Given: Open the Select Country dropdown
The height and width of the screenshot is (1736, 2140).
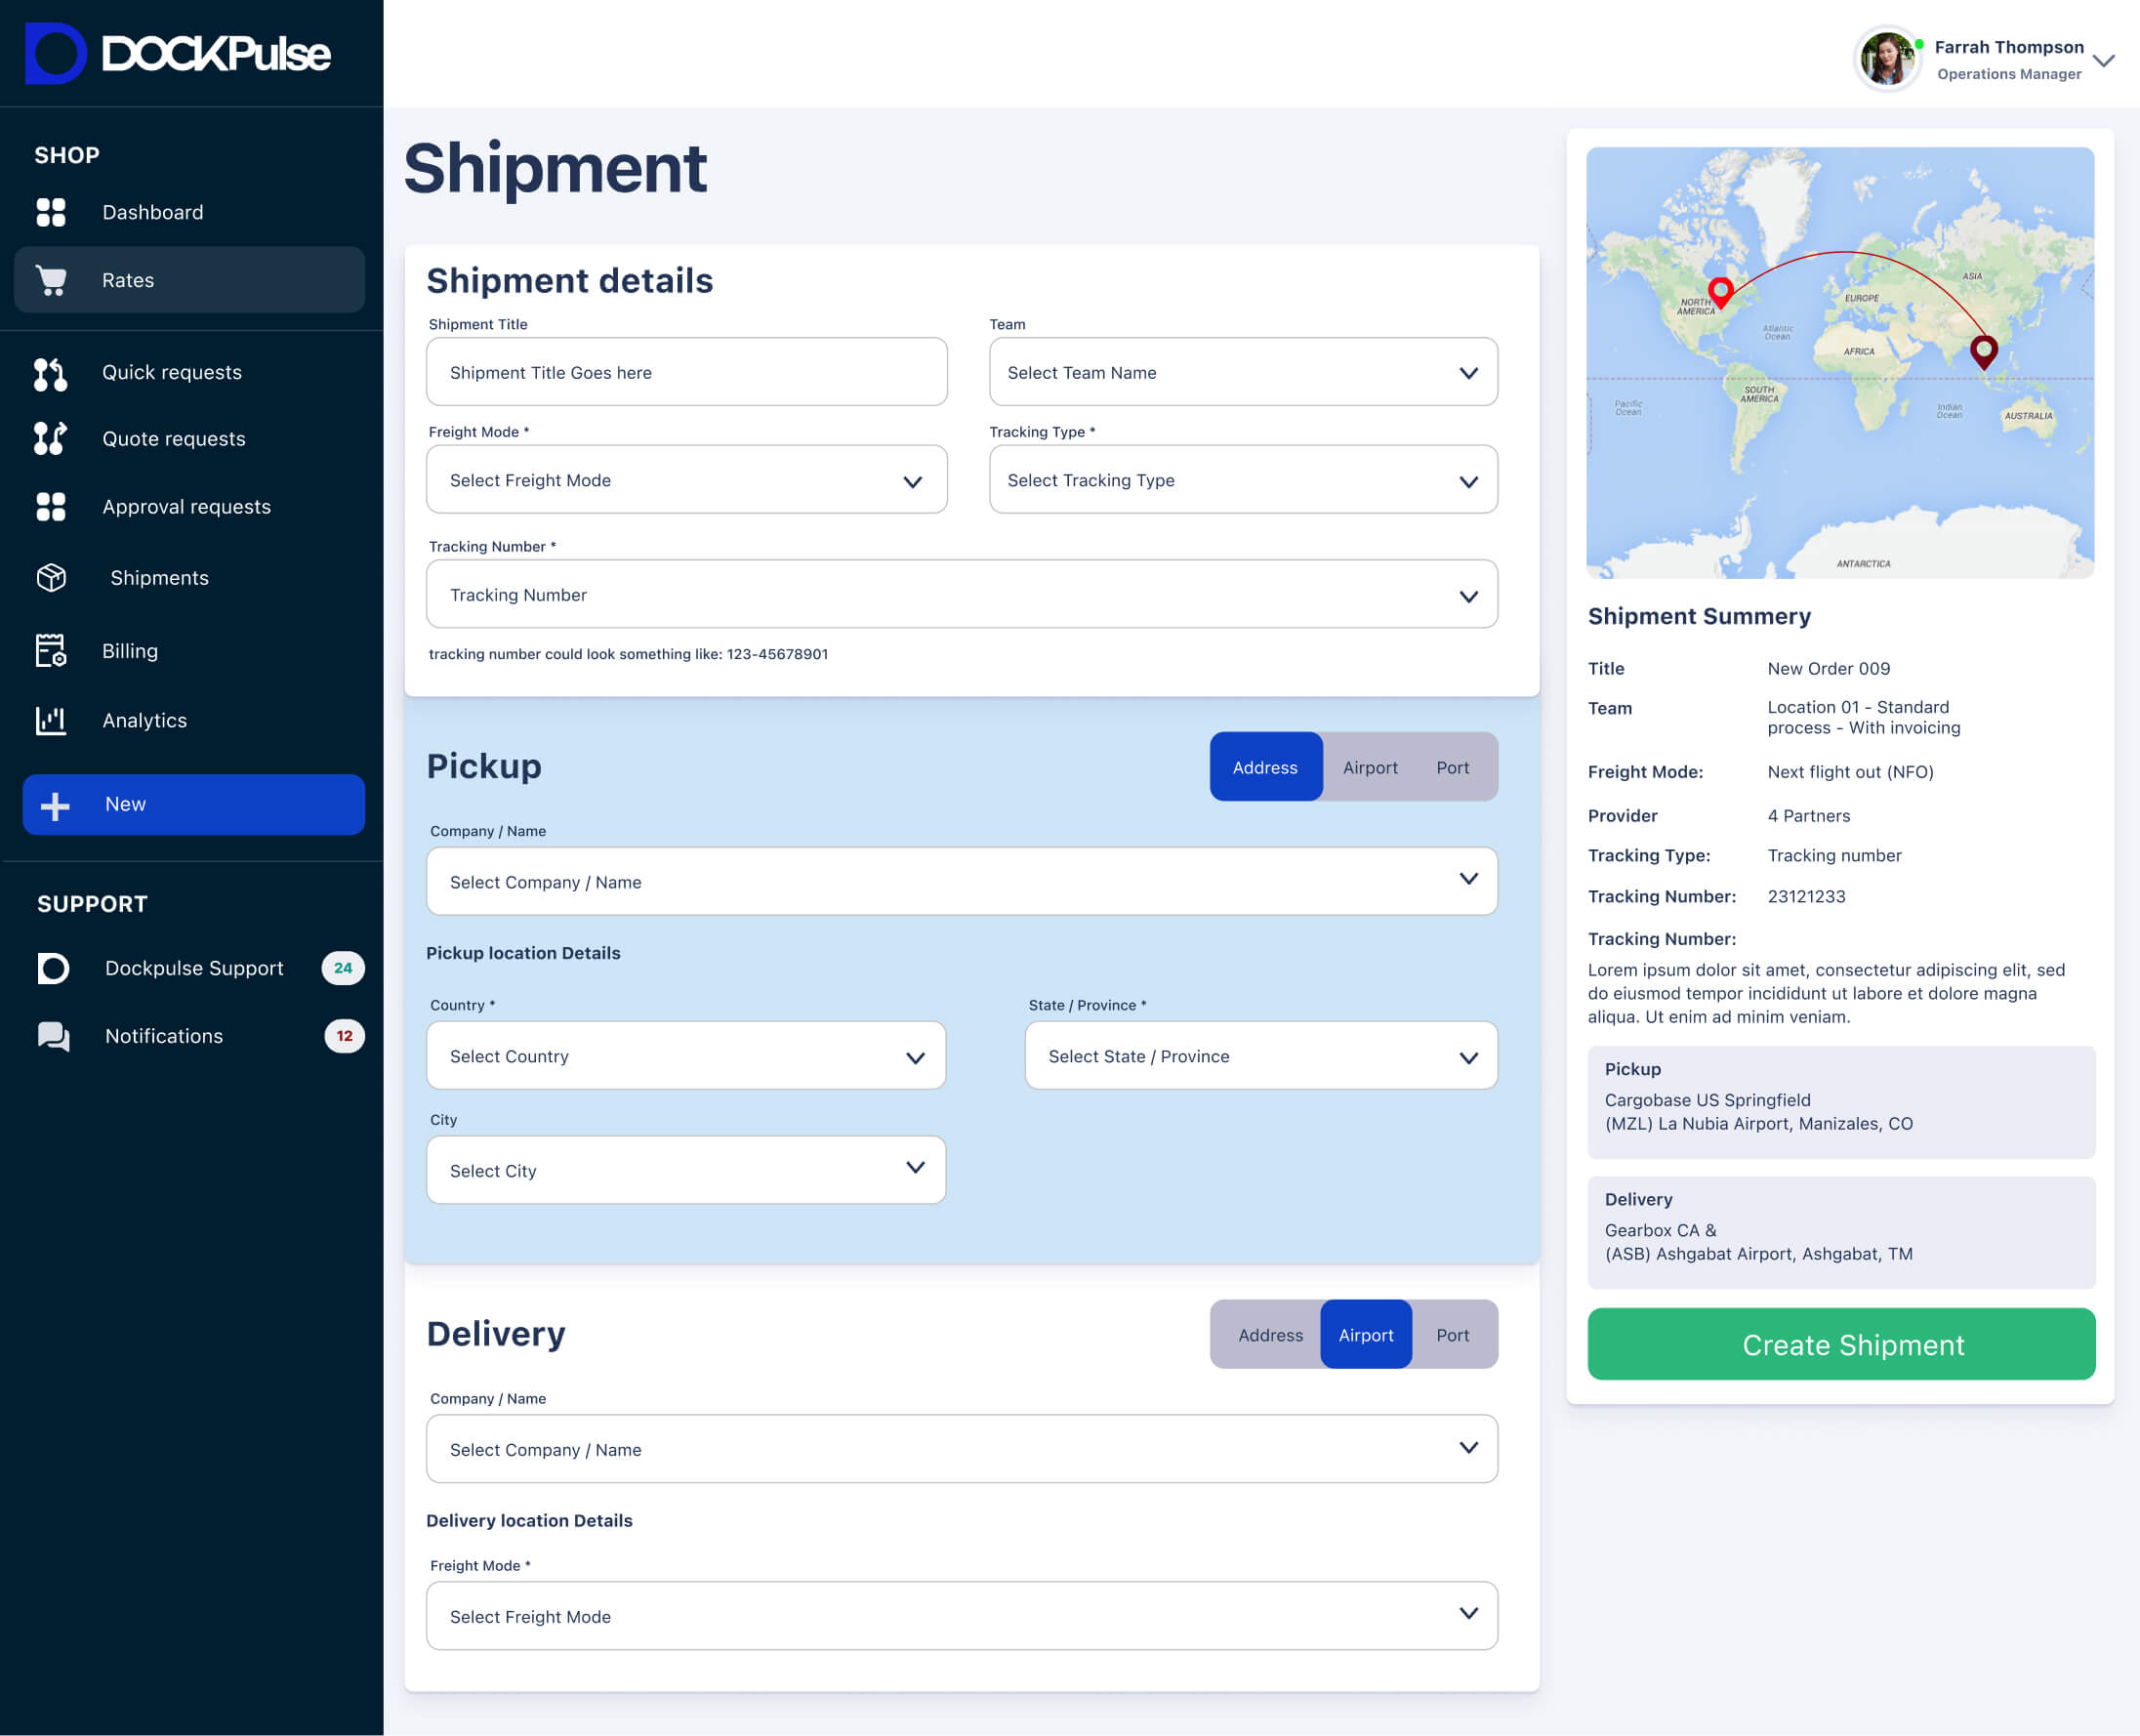Looking at the screenshot, I should click(685, 1056).
